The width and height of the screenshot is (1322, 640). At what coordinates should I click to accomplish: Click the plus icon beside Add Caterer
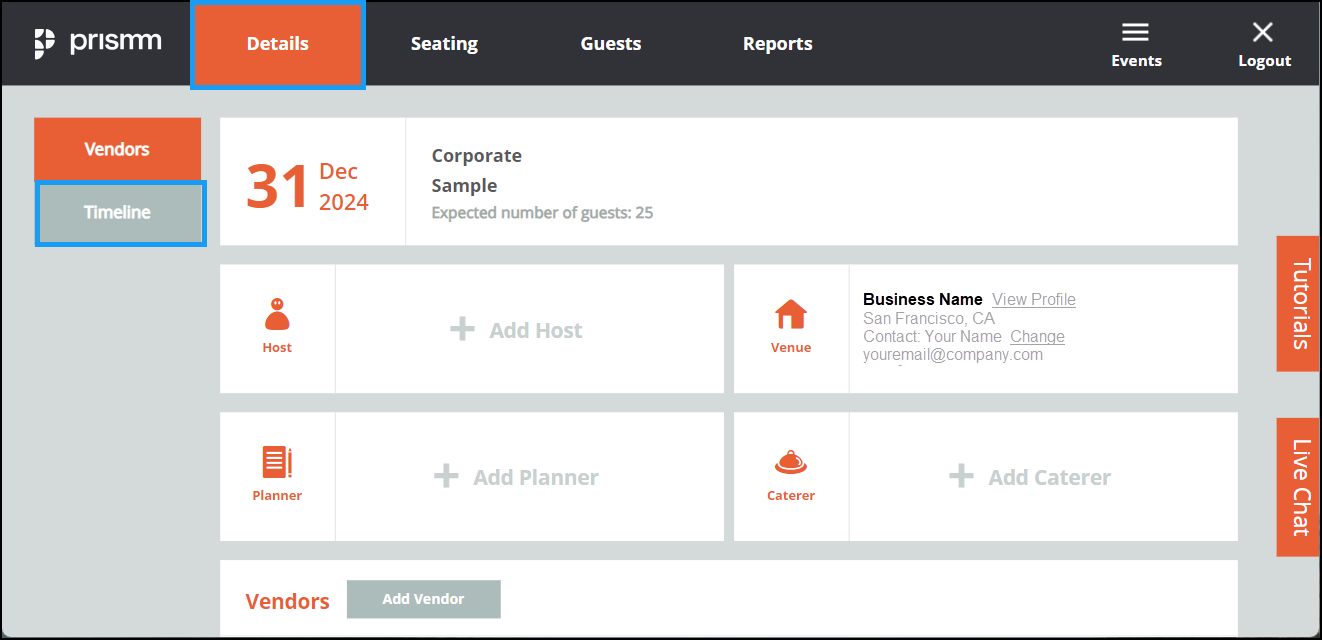pos(961,476)
